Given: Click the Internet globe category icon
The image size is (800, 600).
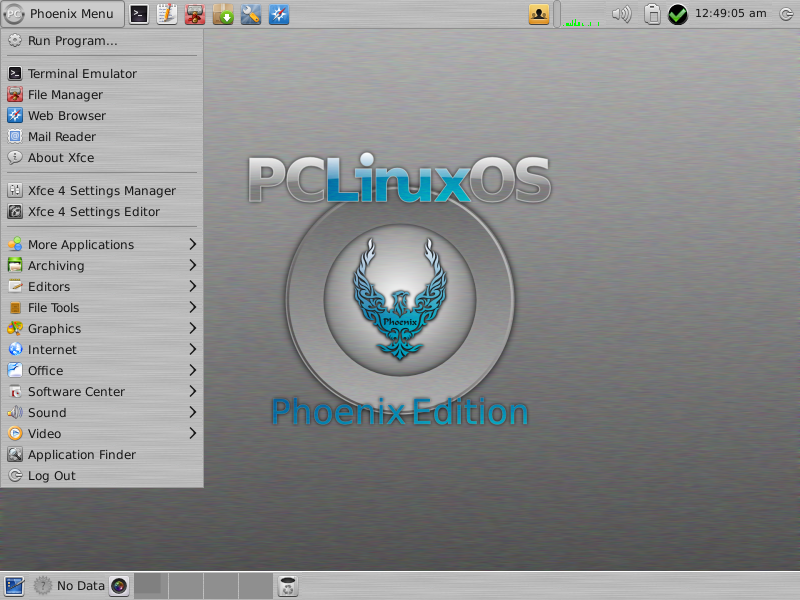Looking at the screenshot, I should coord(15,349).
